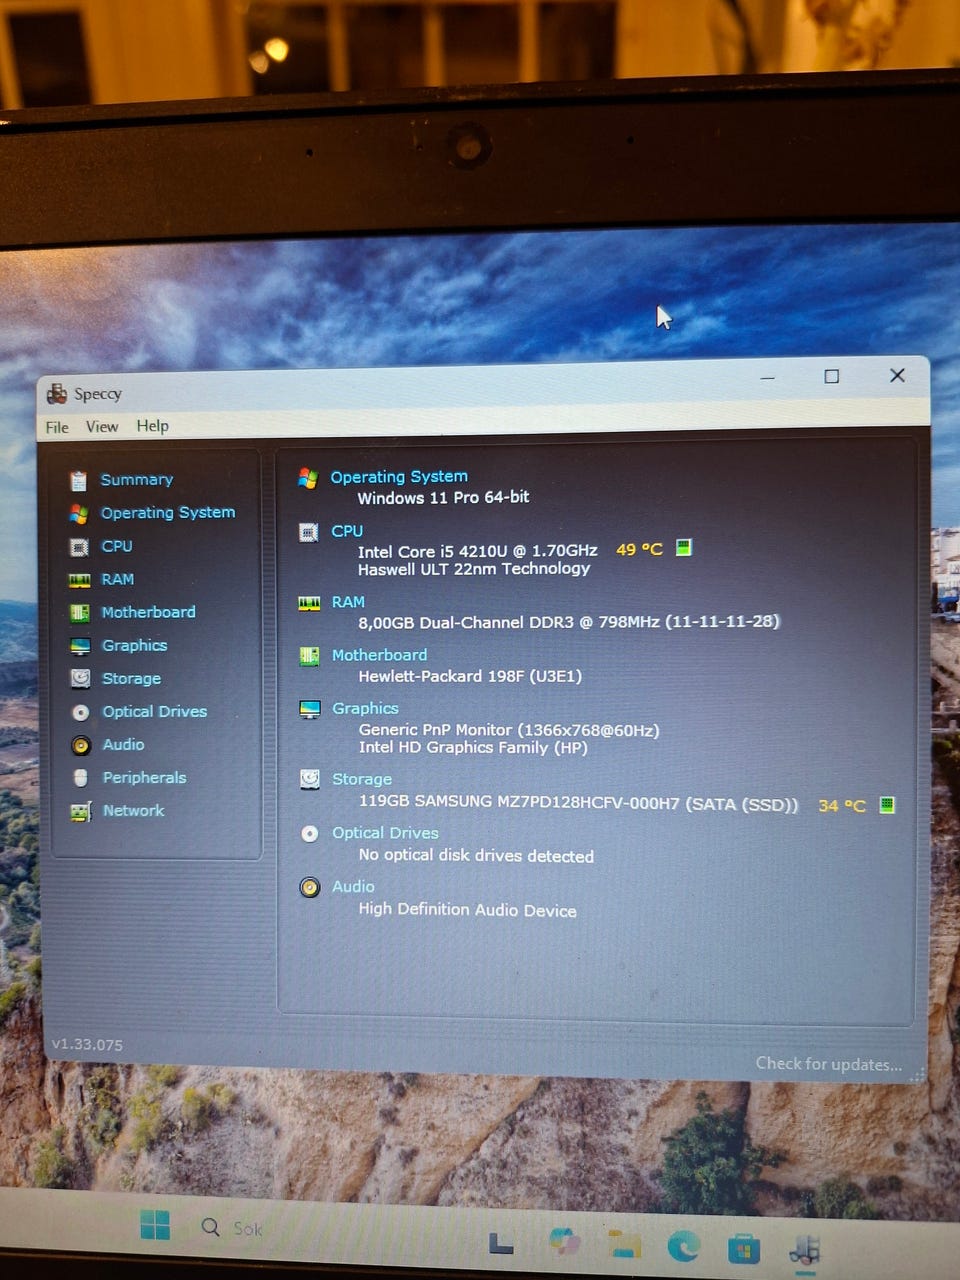The width and height of the screenshot is (960, 1280).
Task: Click 'Check for updates...' link
Action: pyautogui.click(x=829, y=1064)
